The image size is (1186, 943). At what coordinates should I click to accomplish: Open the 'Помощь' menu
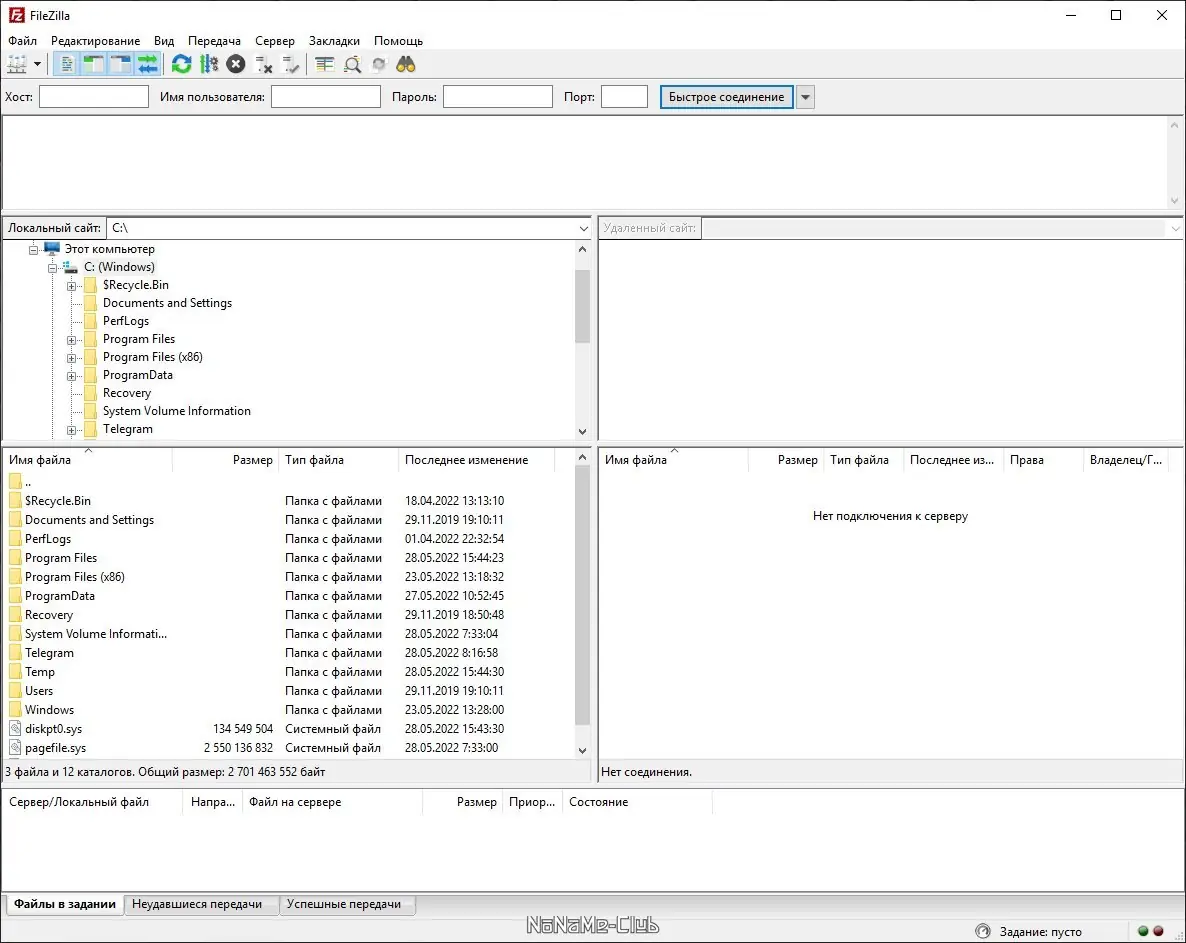pyautogui.click(x=398, y=41)
